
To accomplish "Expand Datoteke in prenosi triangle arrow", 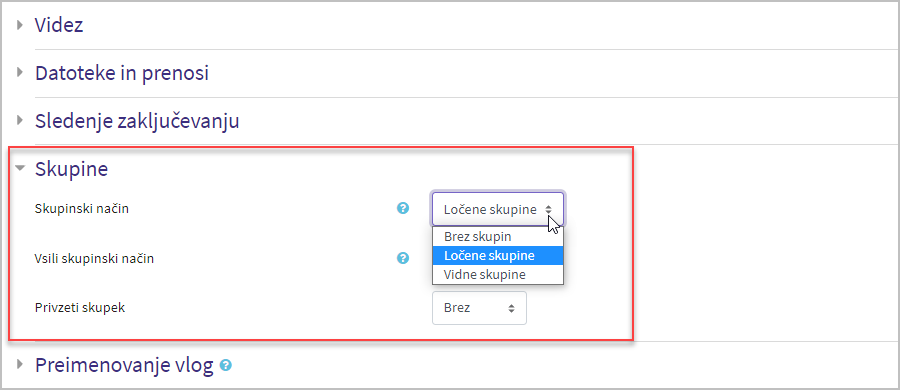I will pos(21,72).
